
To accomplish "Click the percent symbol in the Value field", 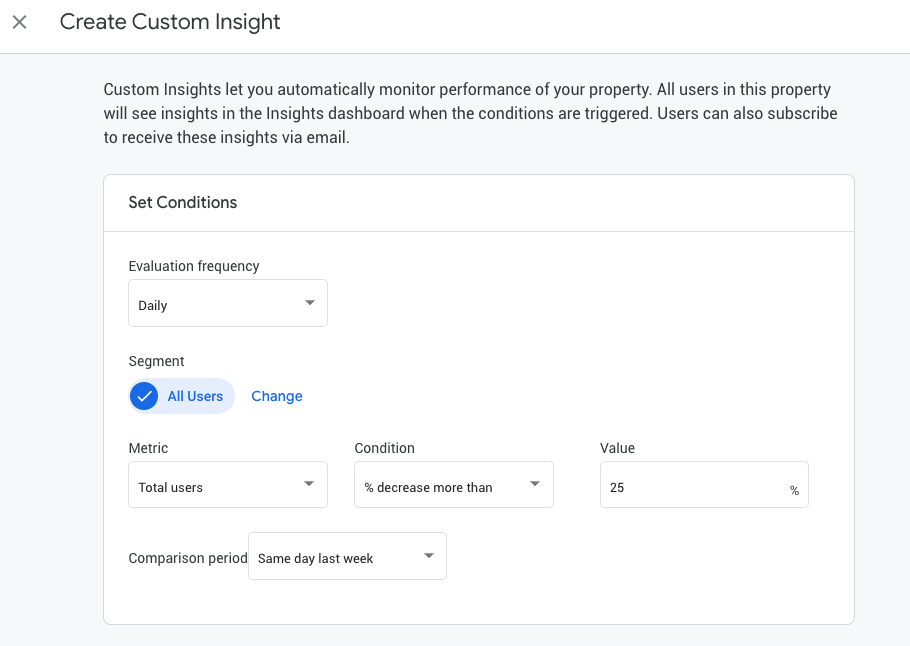I will click(794, 490).
